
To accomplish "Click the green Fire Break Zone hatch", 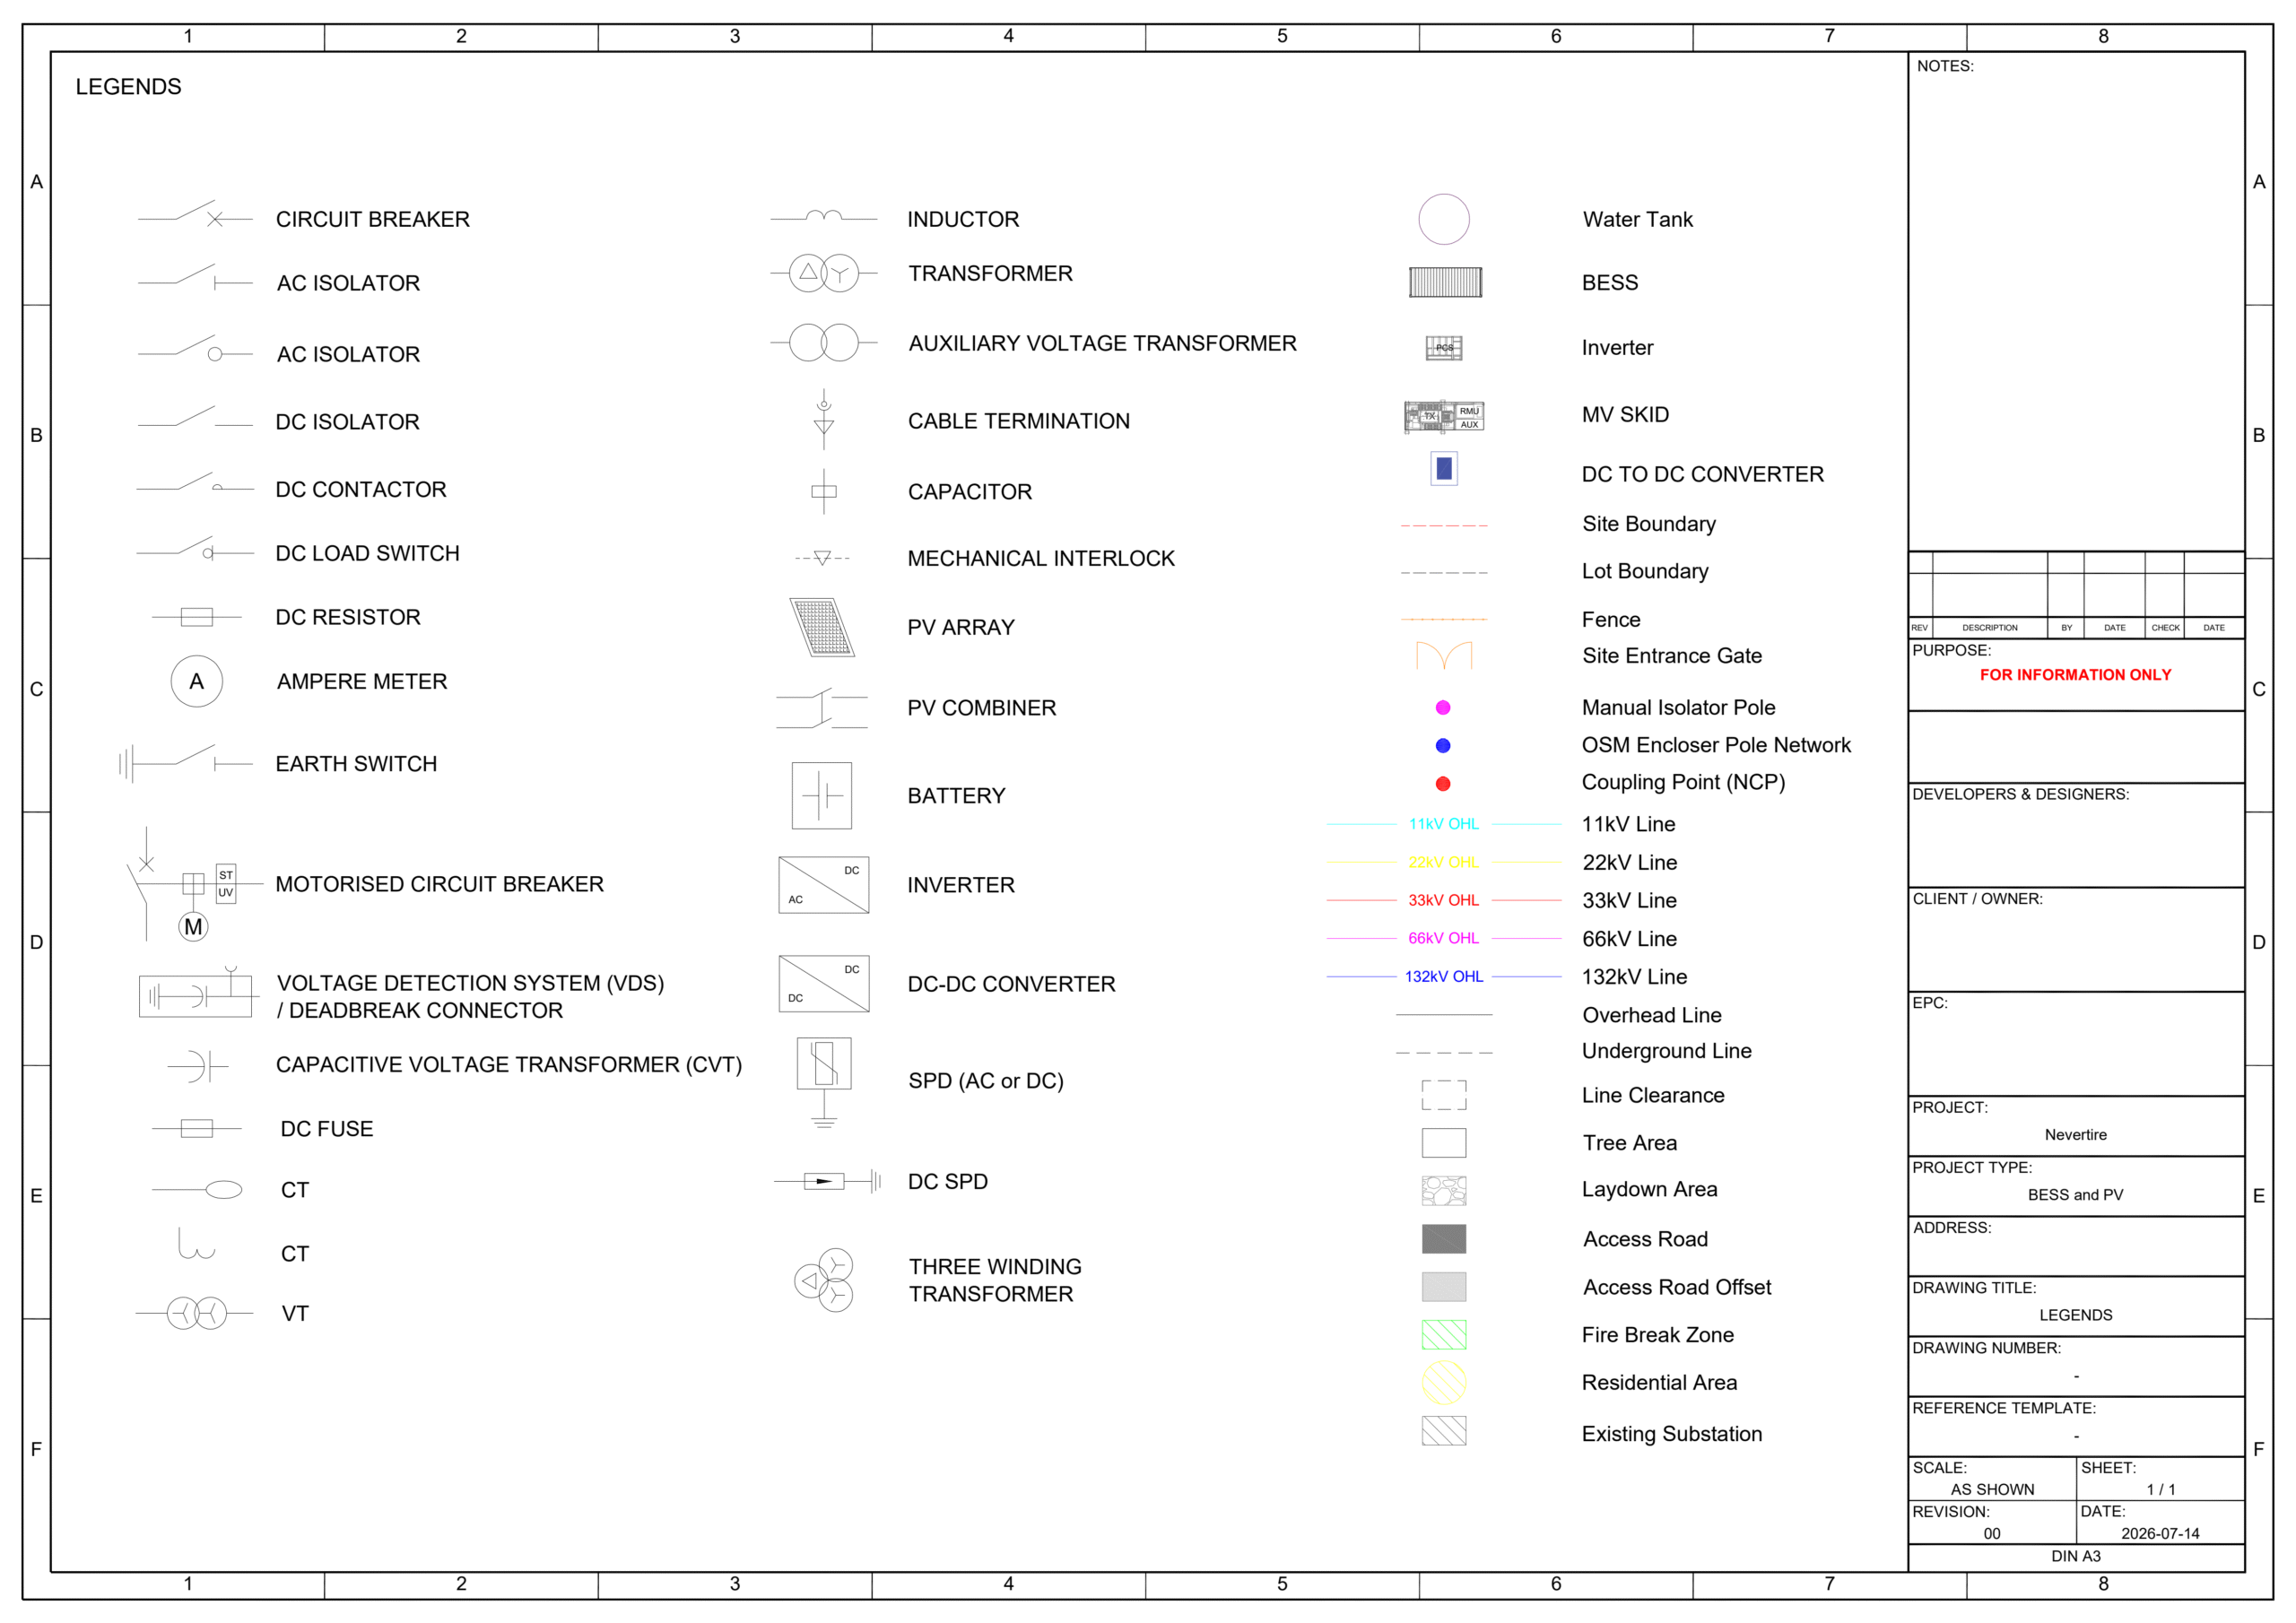I will tap(1444, 1335).
